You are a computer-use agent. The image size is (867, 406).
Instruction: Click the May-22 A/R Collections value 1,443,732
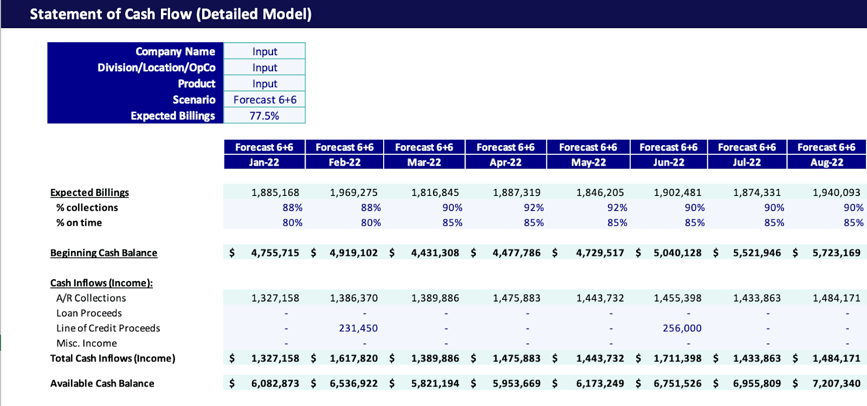point(597,298)
